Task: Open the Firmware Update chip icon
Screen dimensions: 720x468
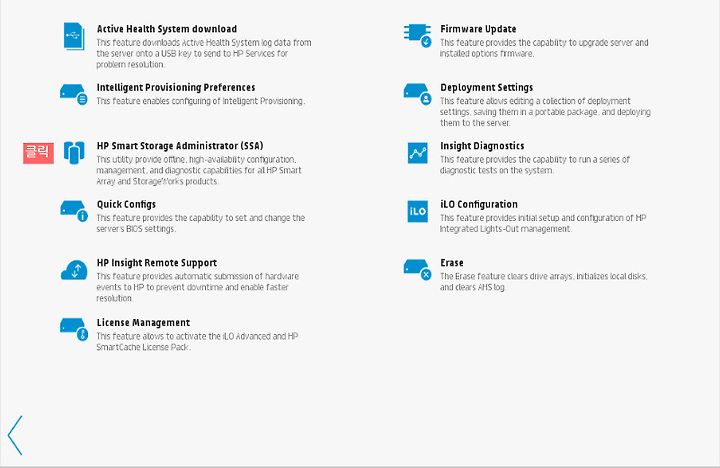Action: [417, 35]
